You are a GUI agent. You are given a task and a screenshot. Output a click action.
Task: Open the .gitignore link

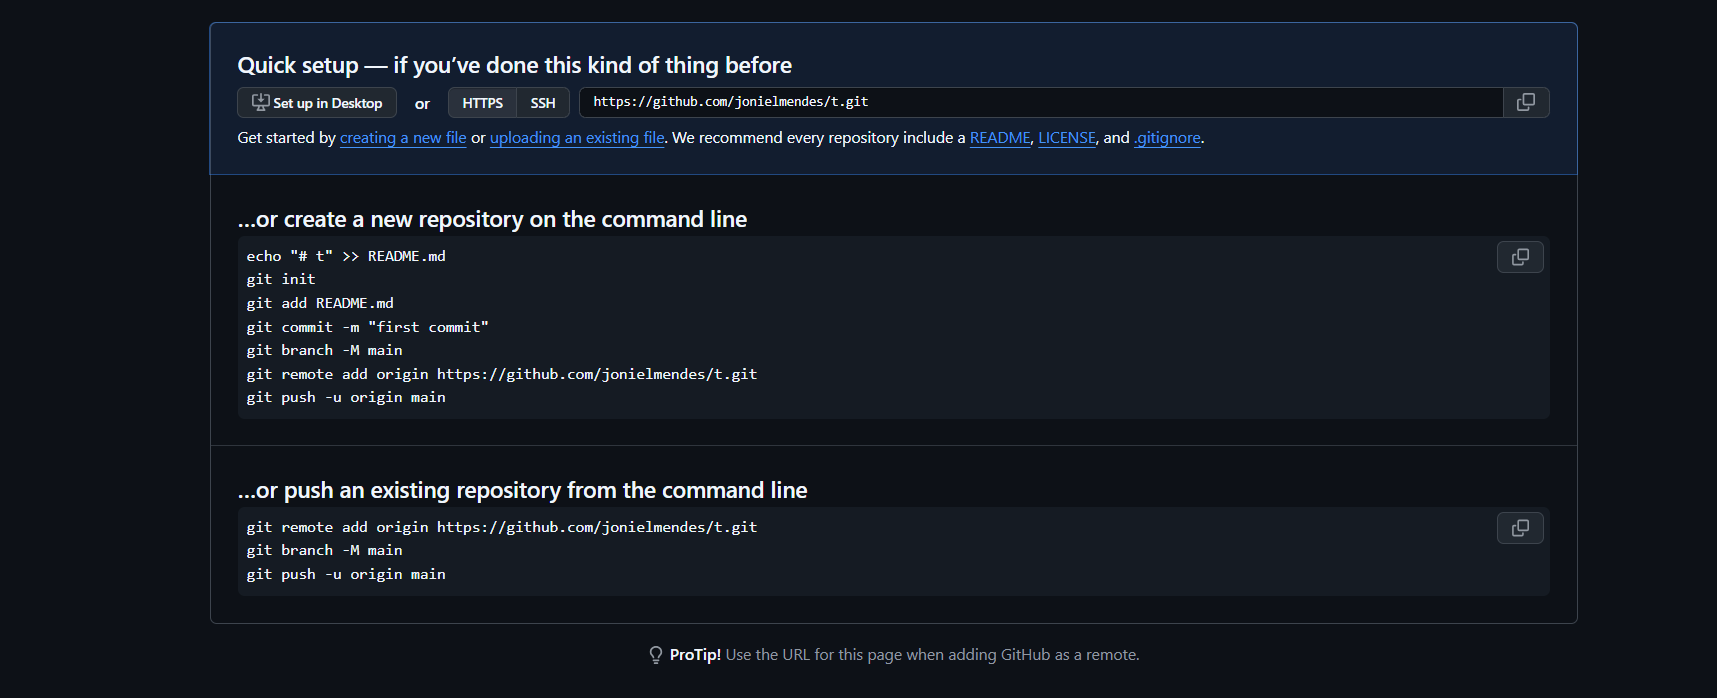click(x=1166, y=138)
